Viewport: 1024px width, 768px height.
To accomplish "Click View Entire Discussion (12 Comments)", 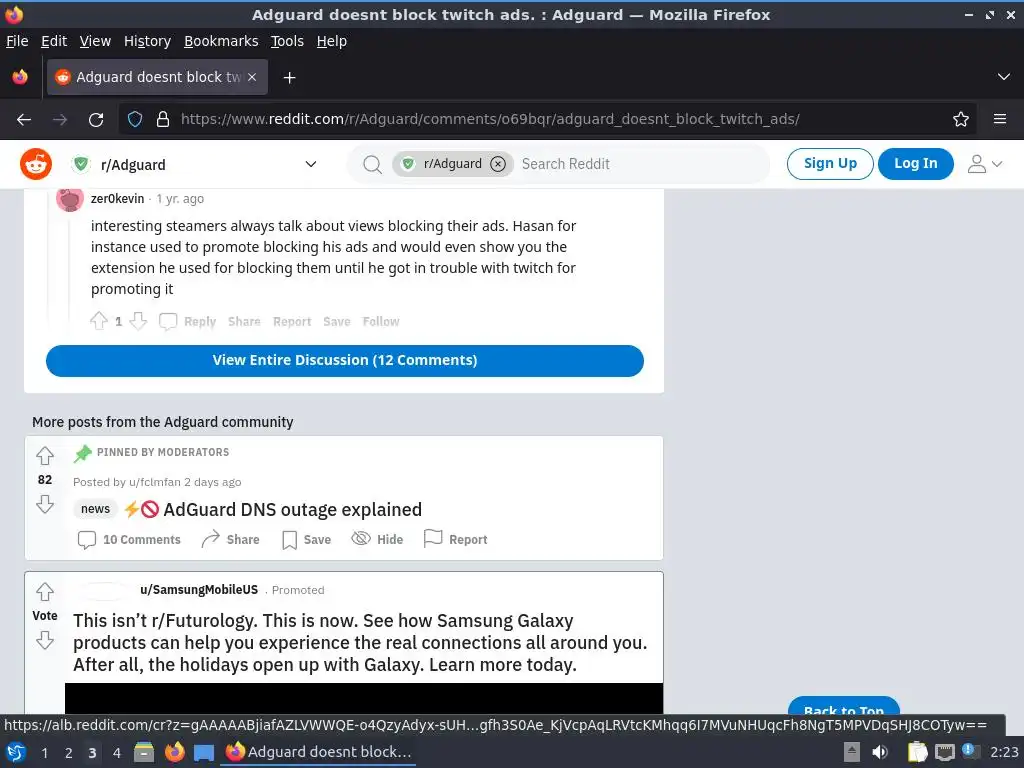I will click(345, 360).
